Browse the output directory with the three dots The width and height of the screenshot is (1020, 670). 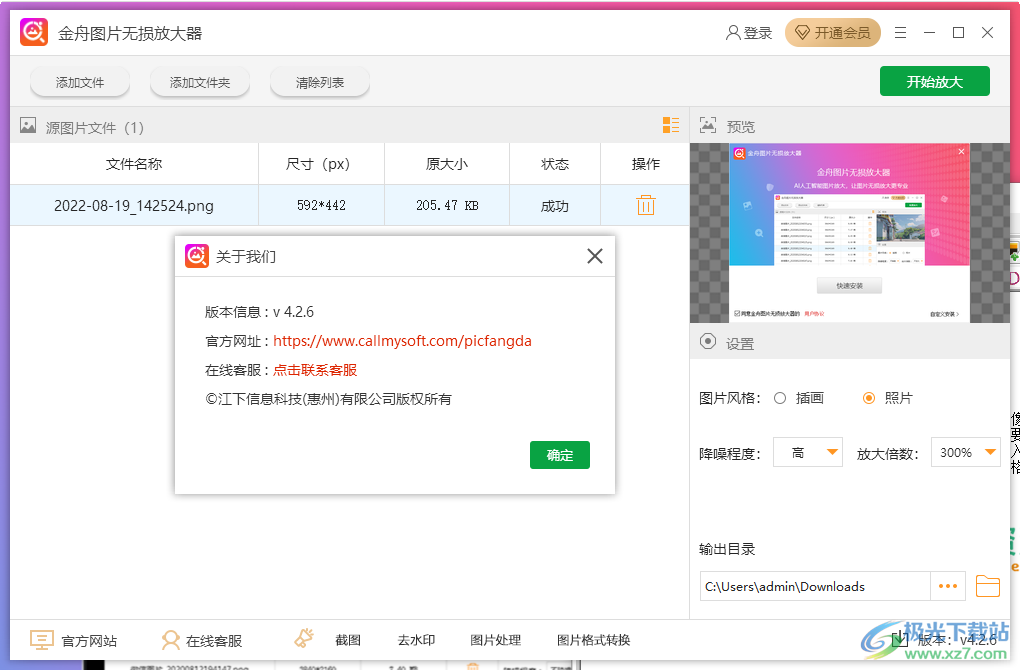click(948, 586)
